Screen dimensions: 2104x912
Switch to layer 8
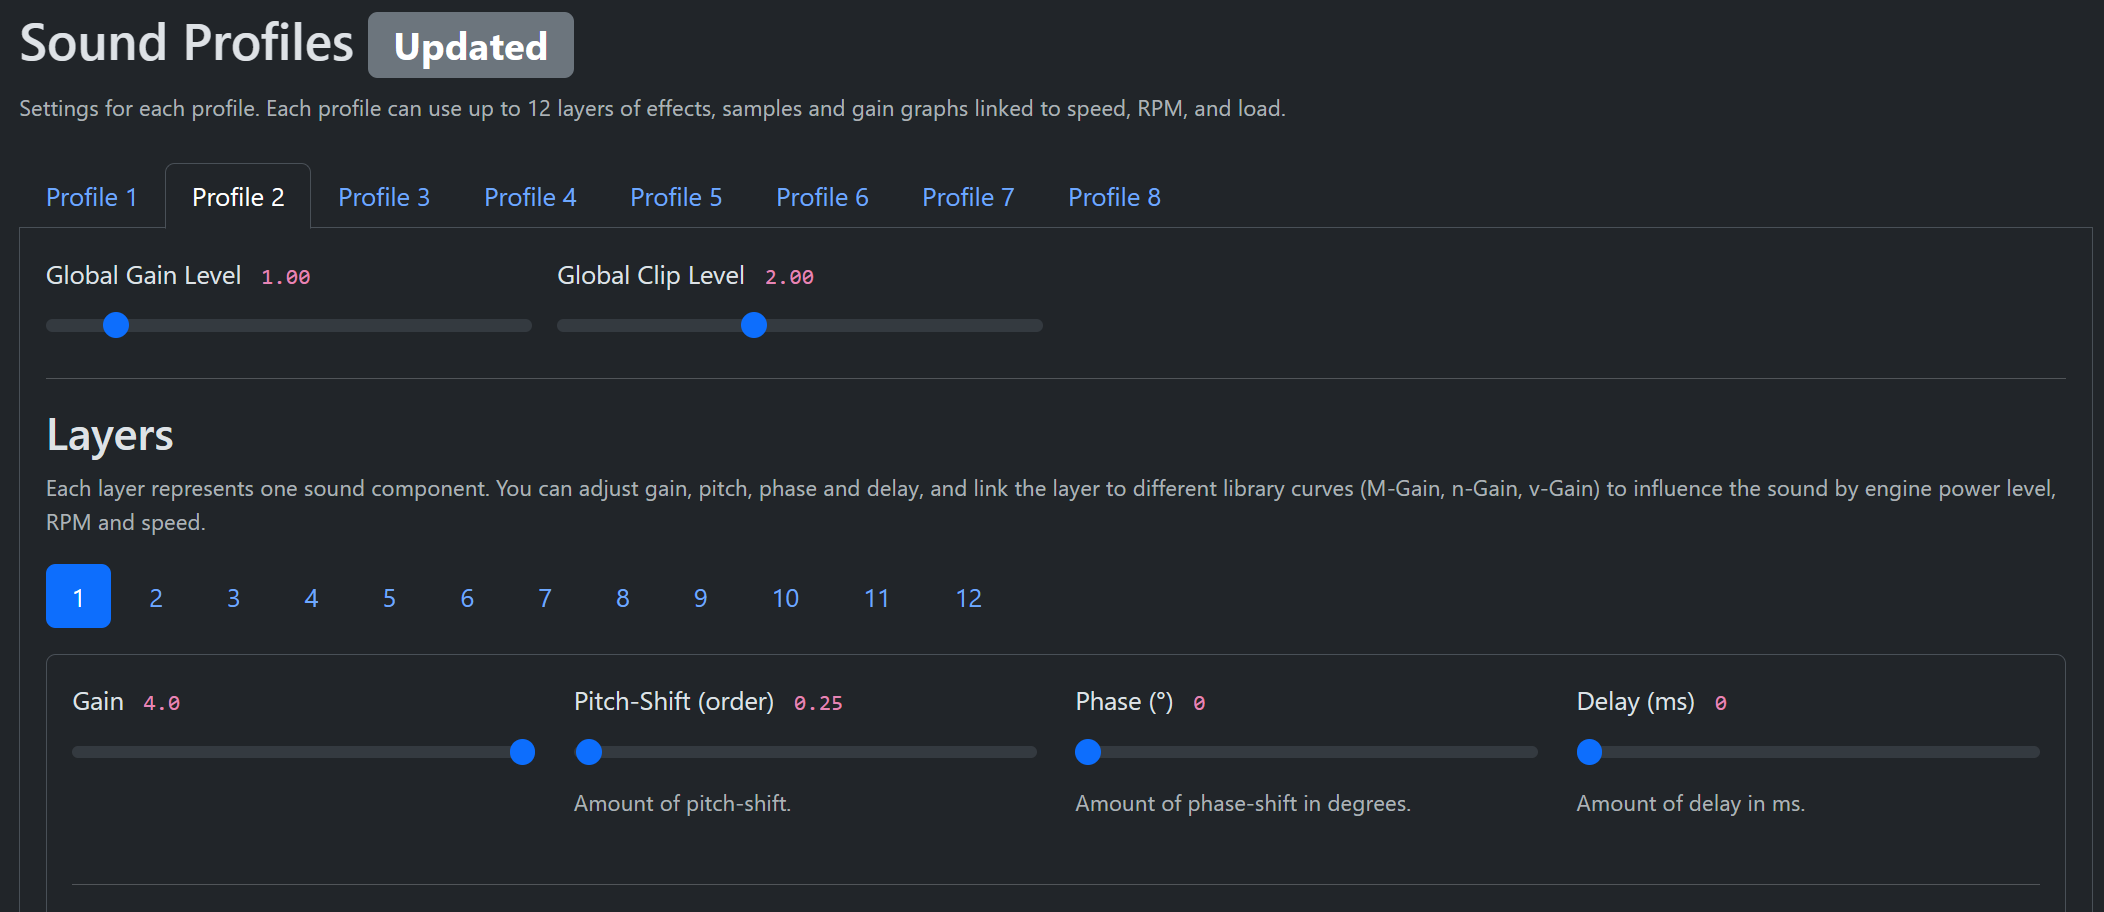[623, 598]
